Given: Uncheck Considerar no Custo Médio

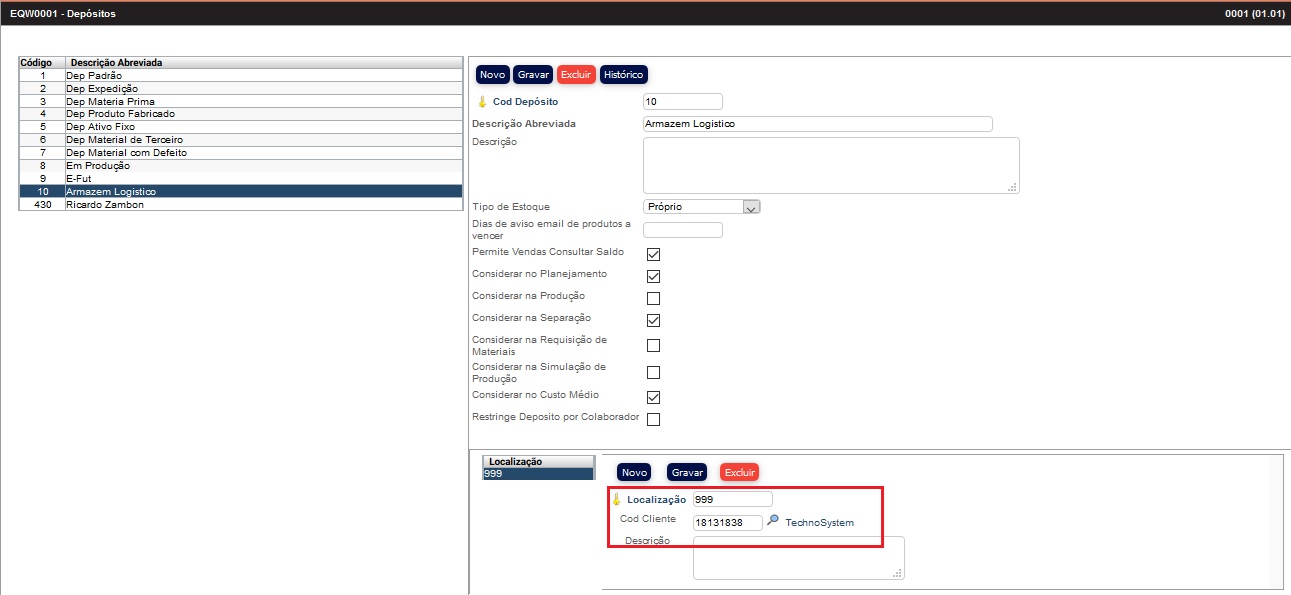Looking at the screenshot, I should coord(653,397).
